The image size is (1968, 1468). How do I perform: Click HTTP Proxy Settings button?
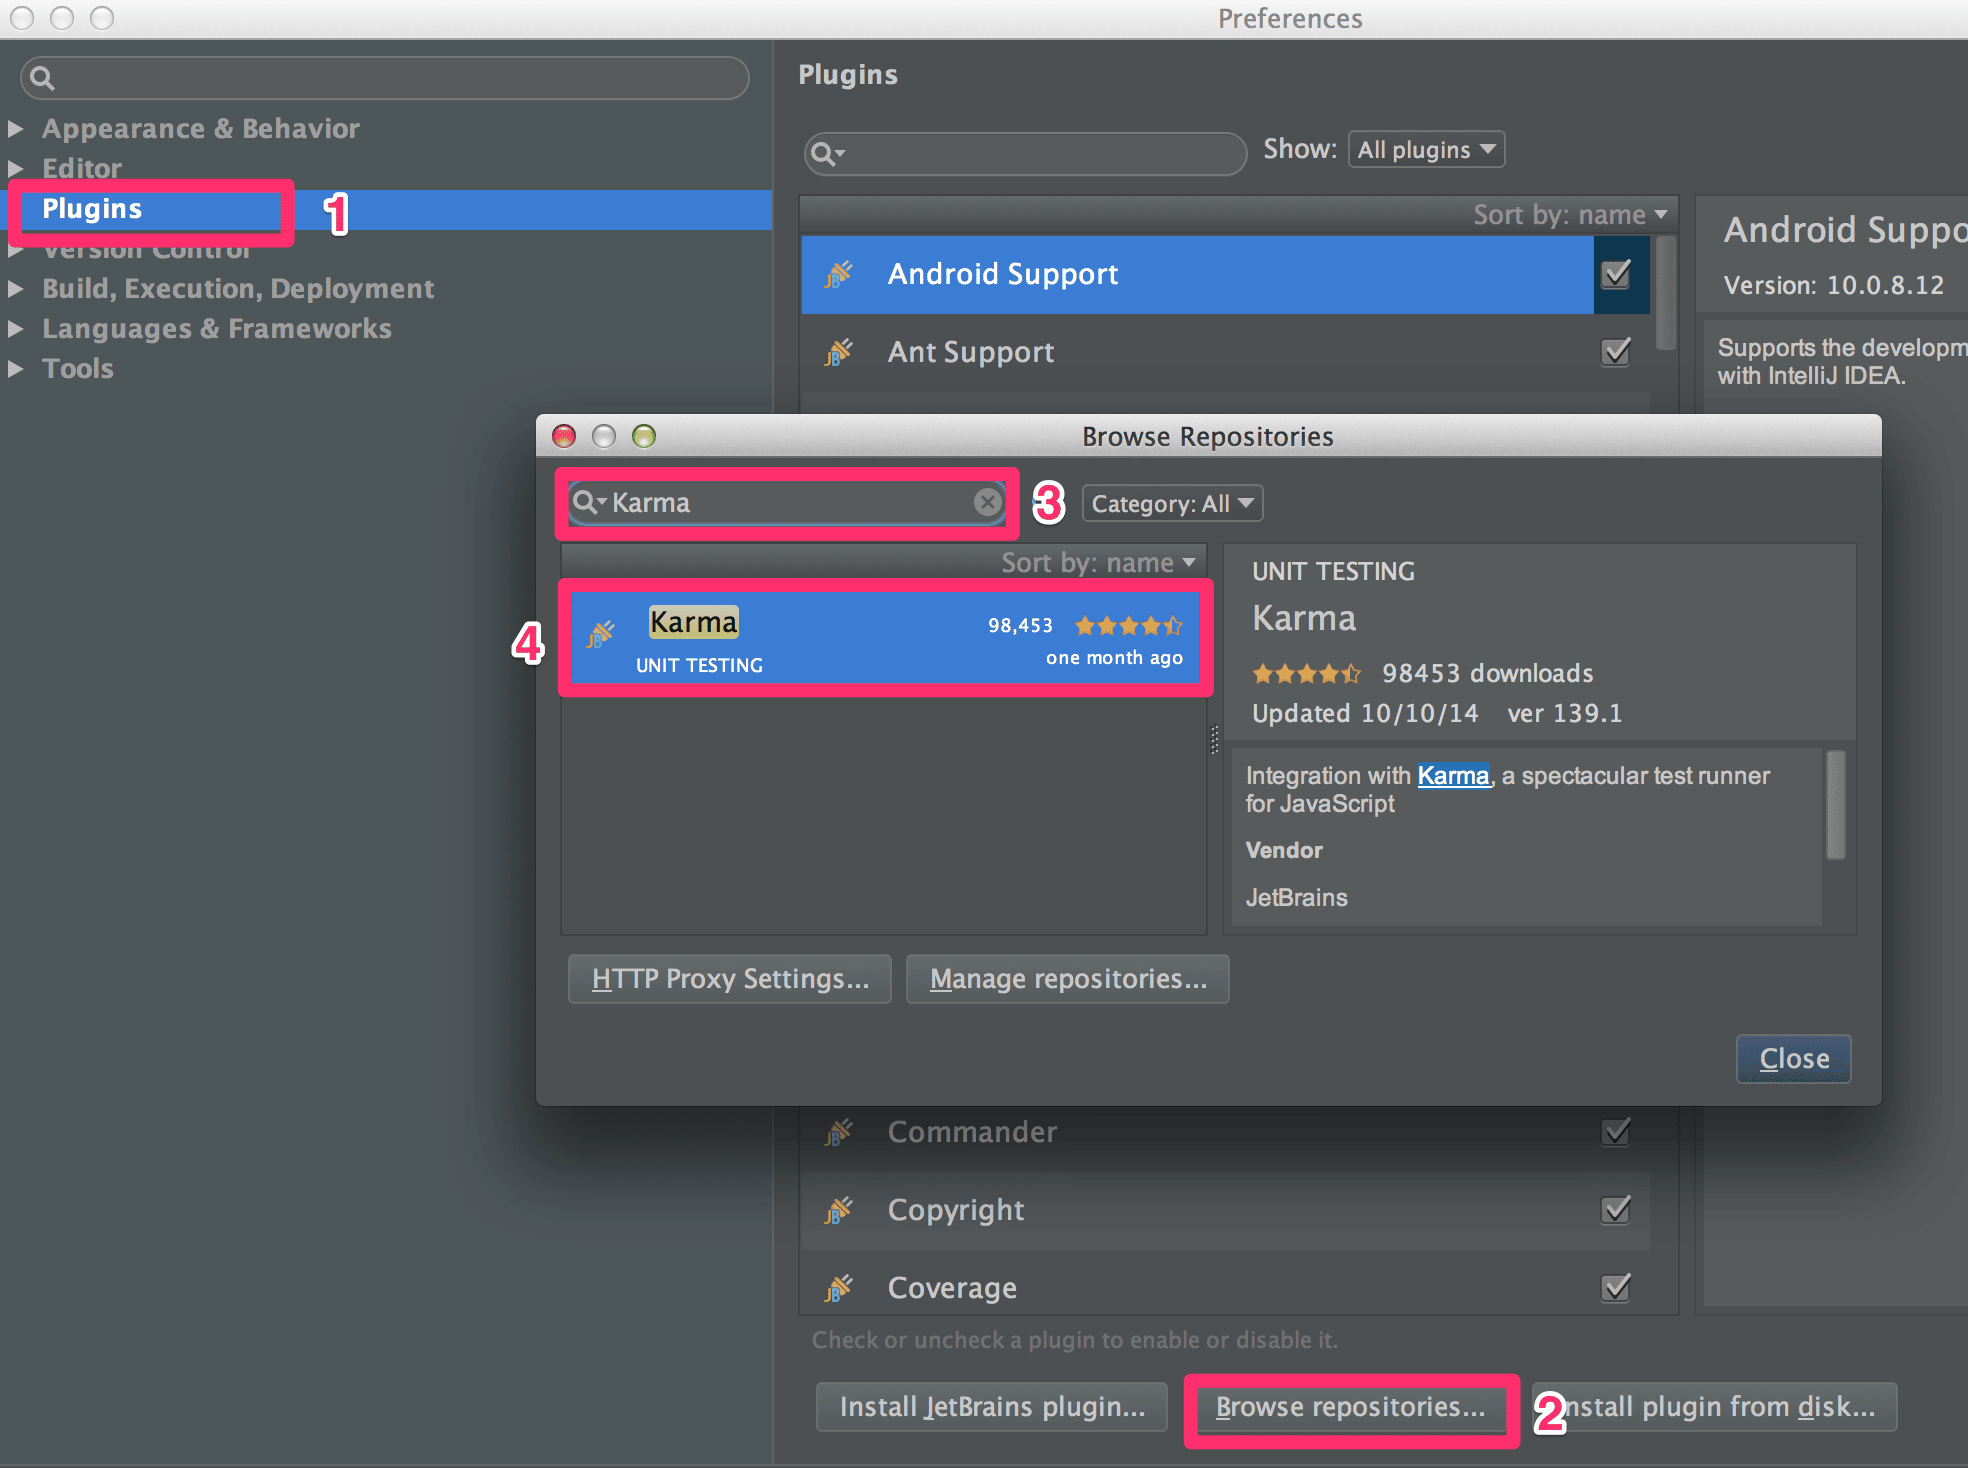730,979
